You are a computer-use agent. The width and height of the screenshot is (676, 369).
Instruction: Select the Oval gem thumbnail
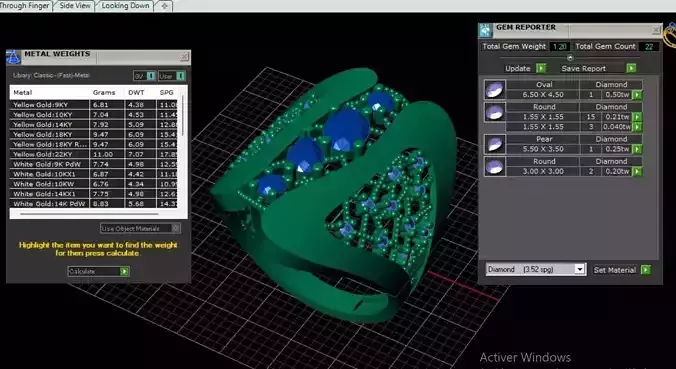[x=494, y=90]
